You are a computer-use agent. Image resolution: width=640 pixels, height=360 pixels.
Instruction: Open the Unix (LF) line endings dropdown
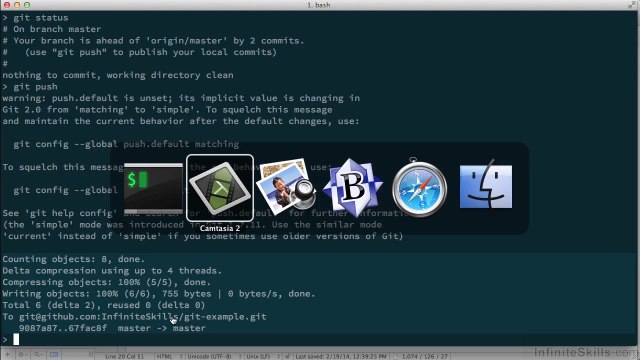coord(262,356)
